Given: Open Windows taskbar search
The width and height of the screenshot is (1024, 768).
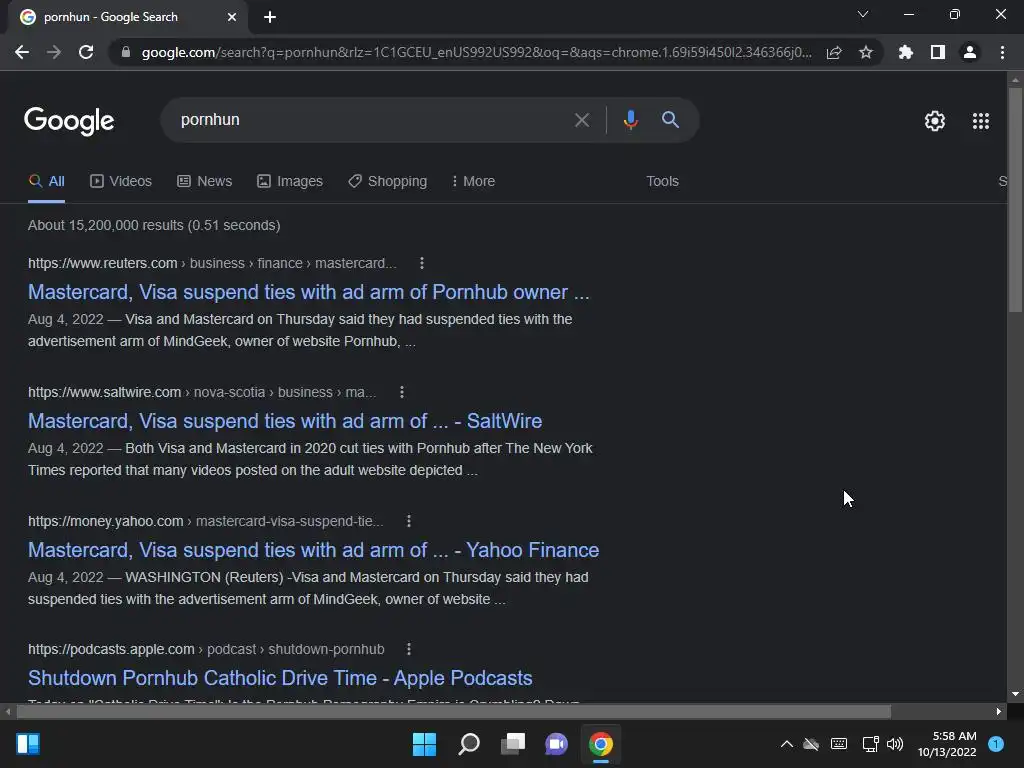Looking at the screenshot, I should click(469, 744).
